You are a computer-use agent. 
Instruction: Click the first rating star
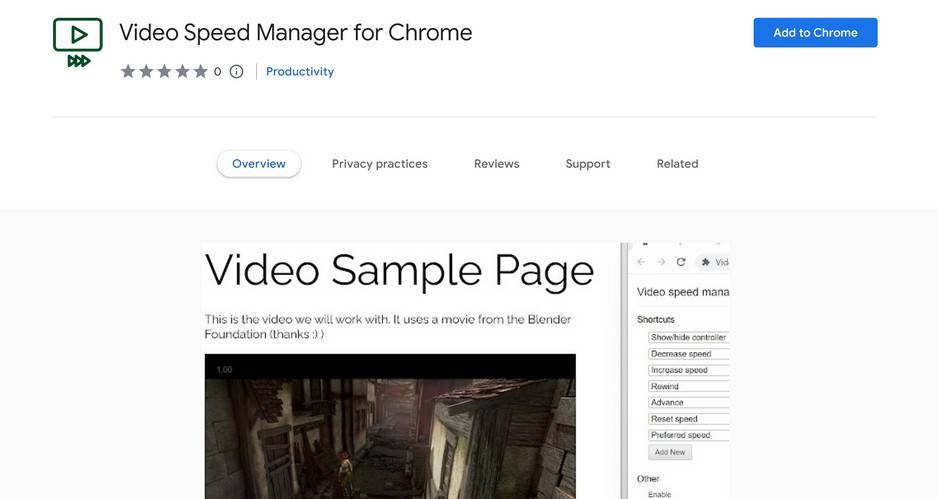[128, 72]
